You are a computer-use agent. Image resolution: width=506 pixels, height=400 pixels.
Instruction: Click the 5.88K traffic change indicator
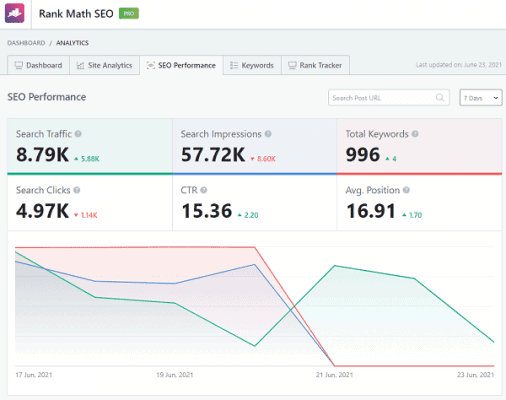click(87, 159)
